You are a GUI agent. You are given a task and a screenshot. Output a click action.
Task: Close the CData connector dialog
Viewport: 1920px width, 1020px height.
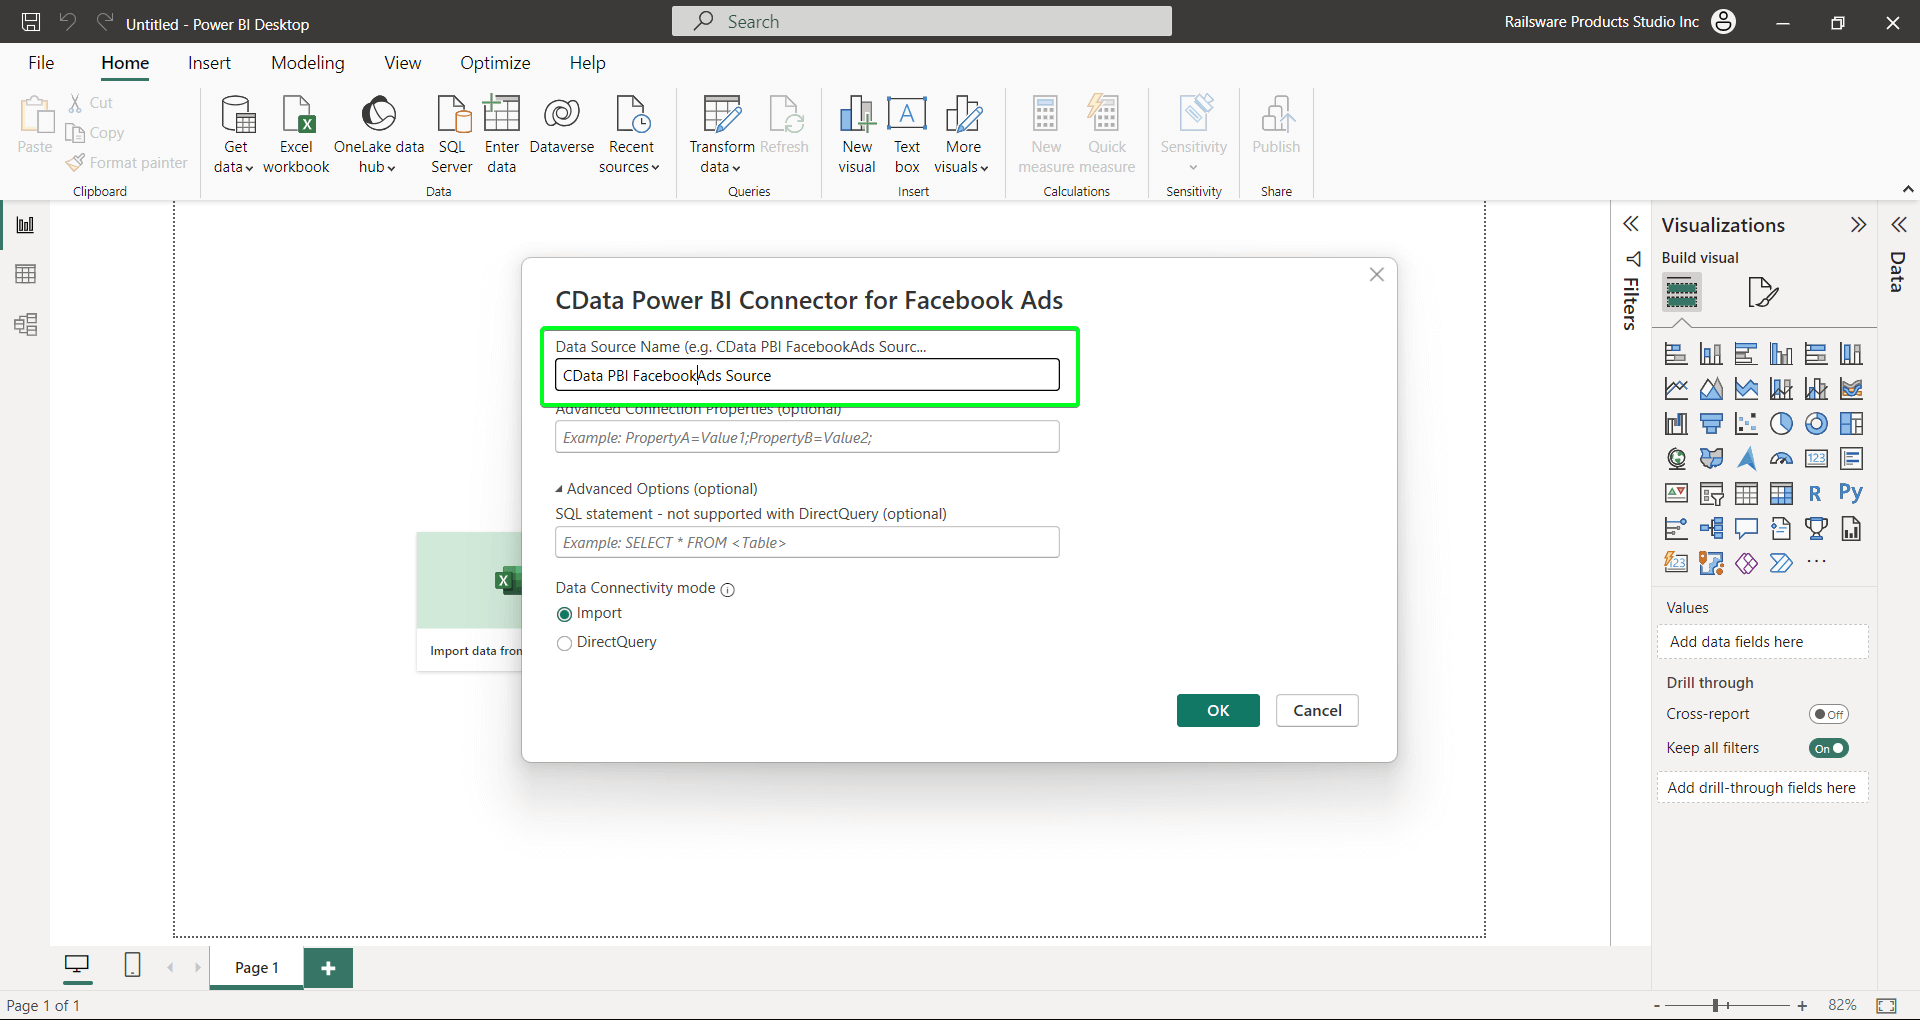tap(1376, 274)
